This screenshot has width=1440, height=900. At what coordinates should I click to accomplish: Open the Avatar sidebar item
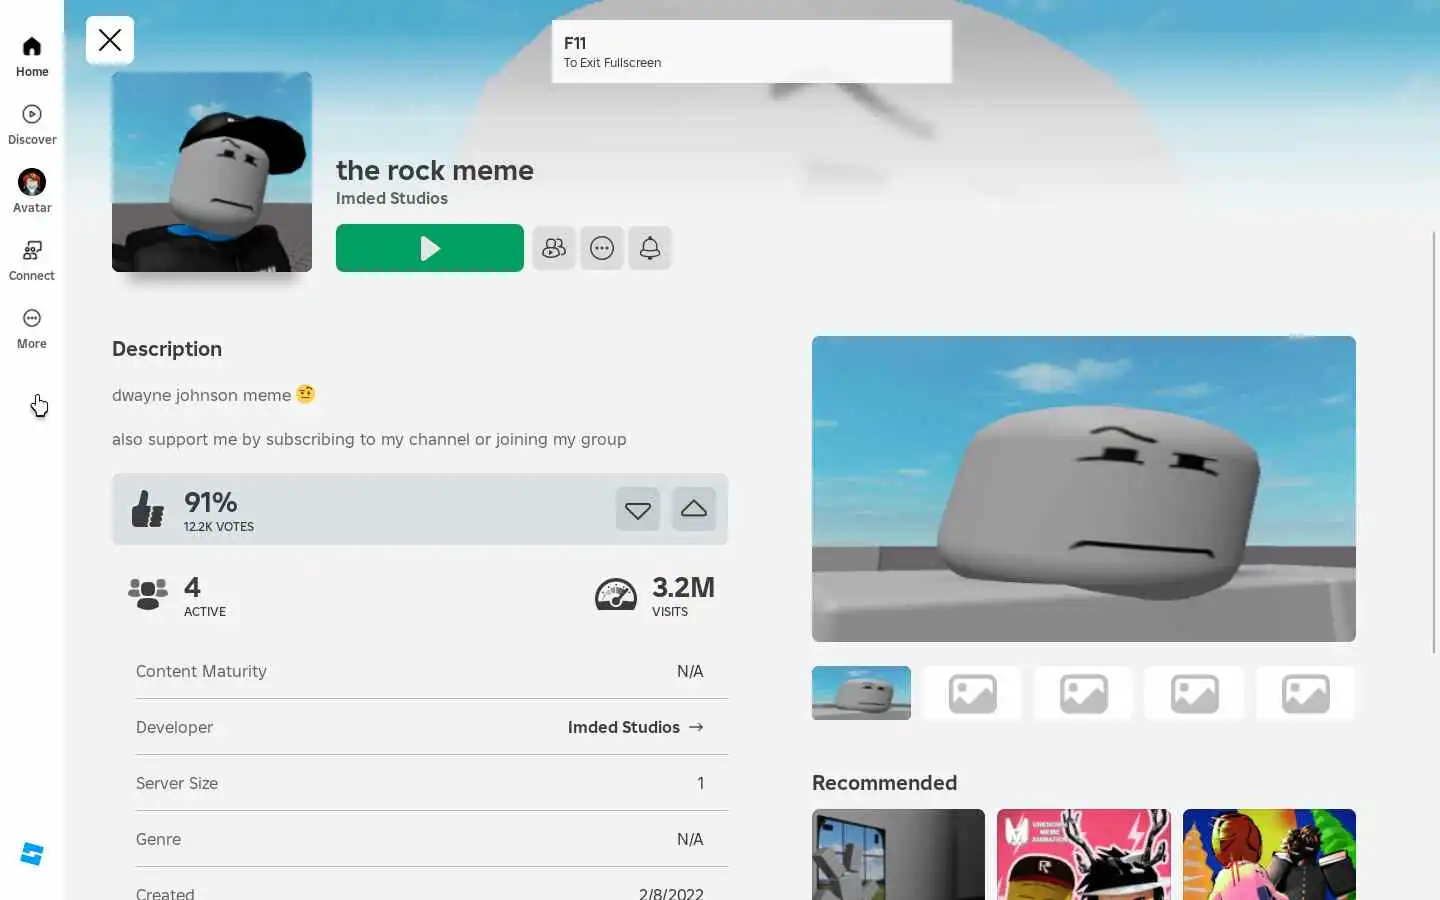coord(32,192)
